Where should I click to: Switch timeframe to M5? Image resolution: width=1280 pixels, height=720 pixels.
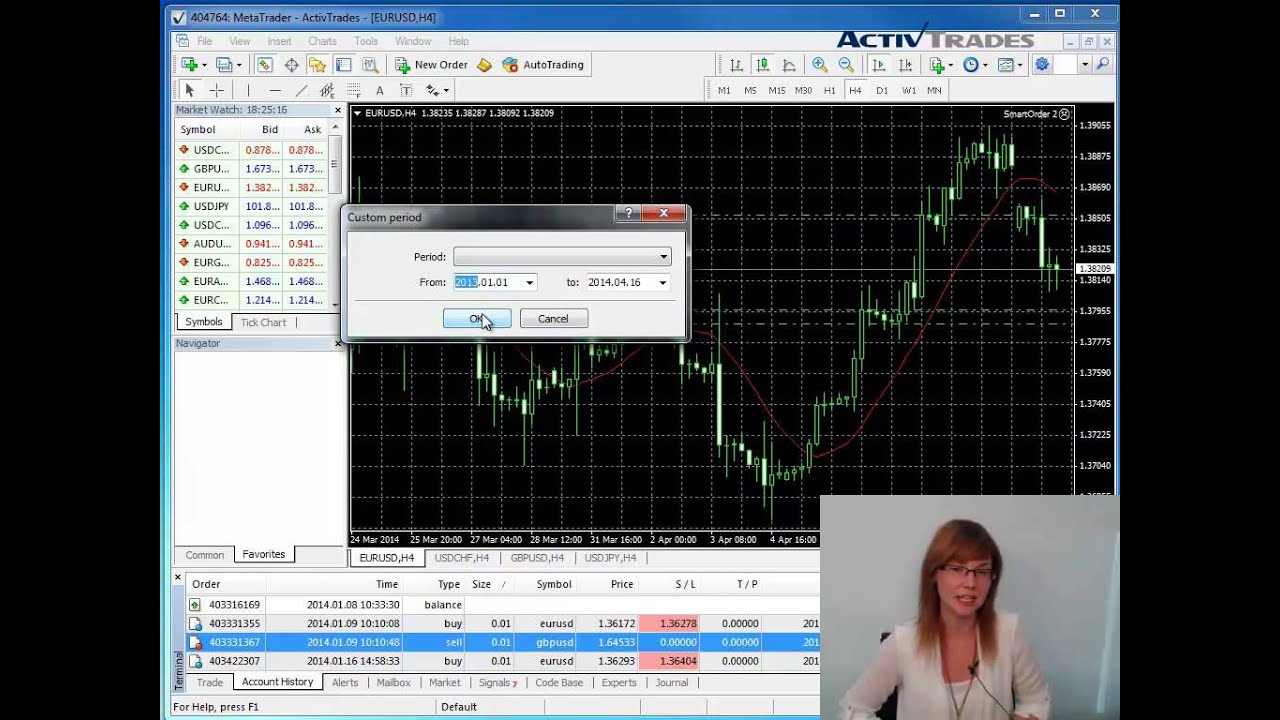pyautogui.click(x=750, y=90)
